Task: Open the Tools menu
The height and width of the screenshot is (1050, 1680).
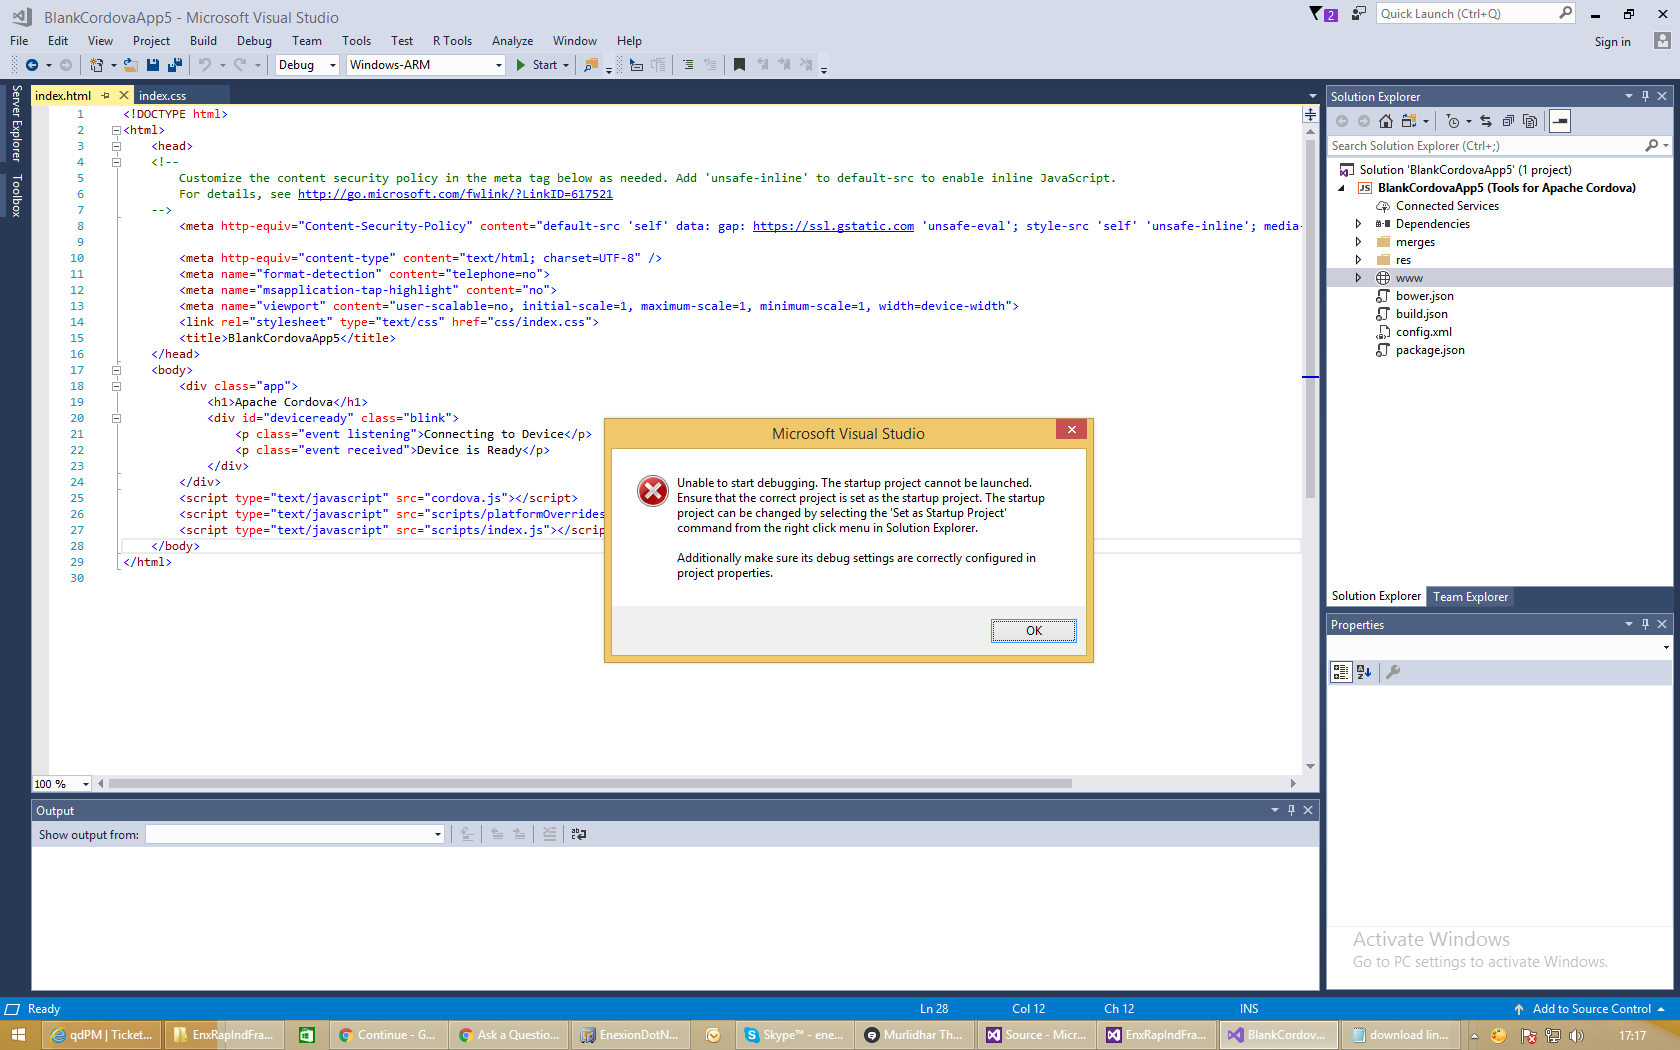Action: pos(356,41)
